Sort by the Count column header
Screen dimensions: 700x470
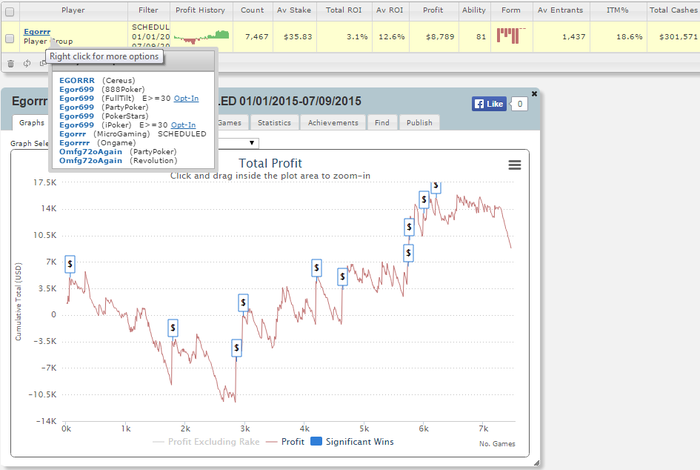pos(252,10)
